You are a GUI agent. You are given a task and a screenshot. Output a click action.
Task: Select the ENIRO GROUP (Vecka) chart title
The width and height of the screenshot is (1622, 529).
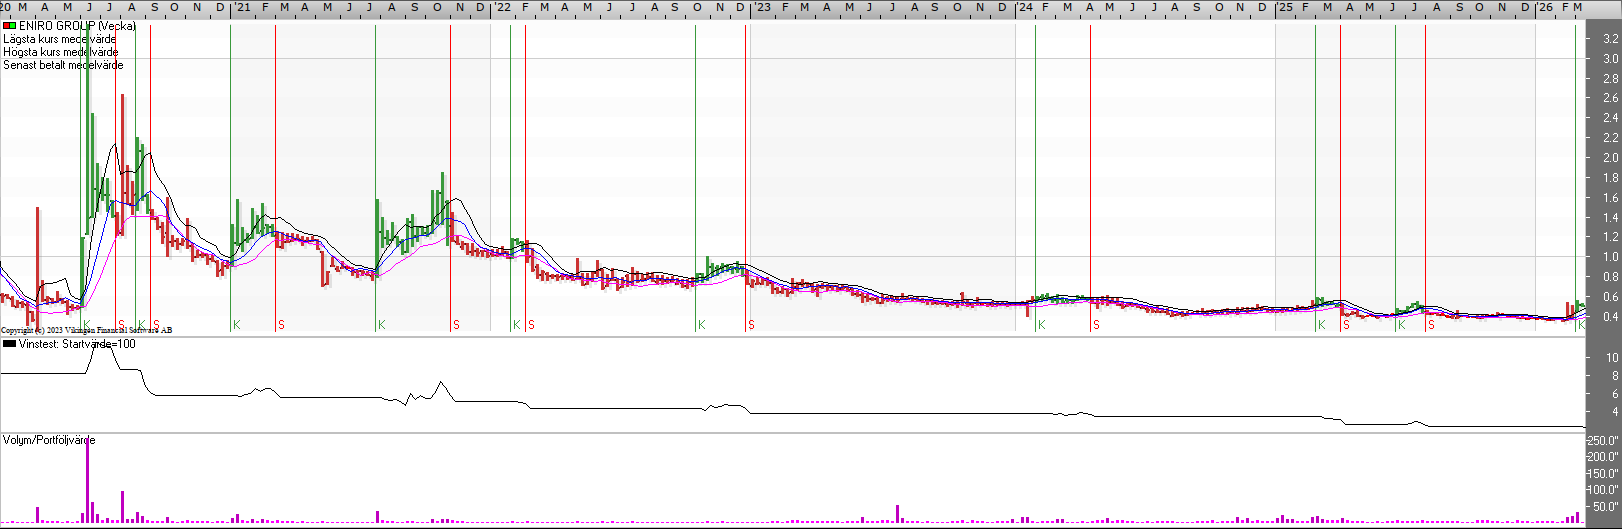coord(77,26)
